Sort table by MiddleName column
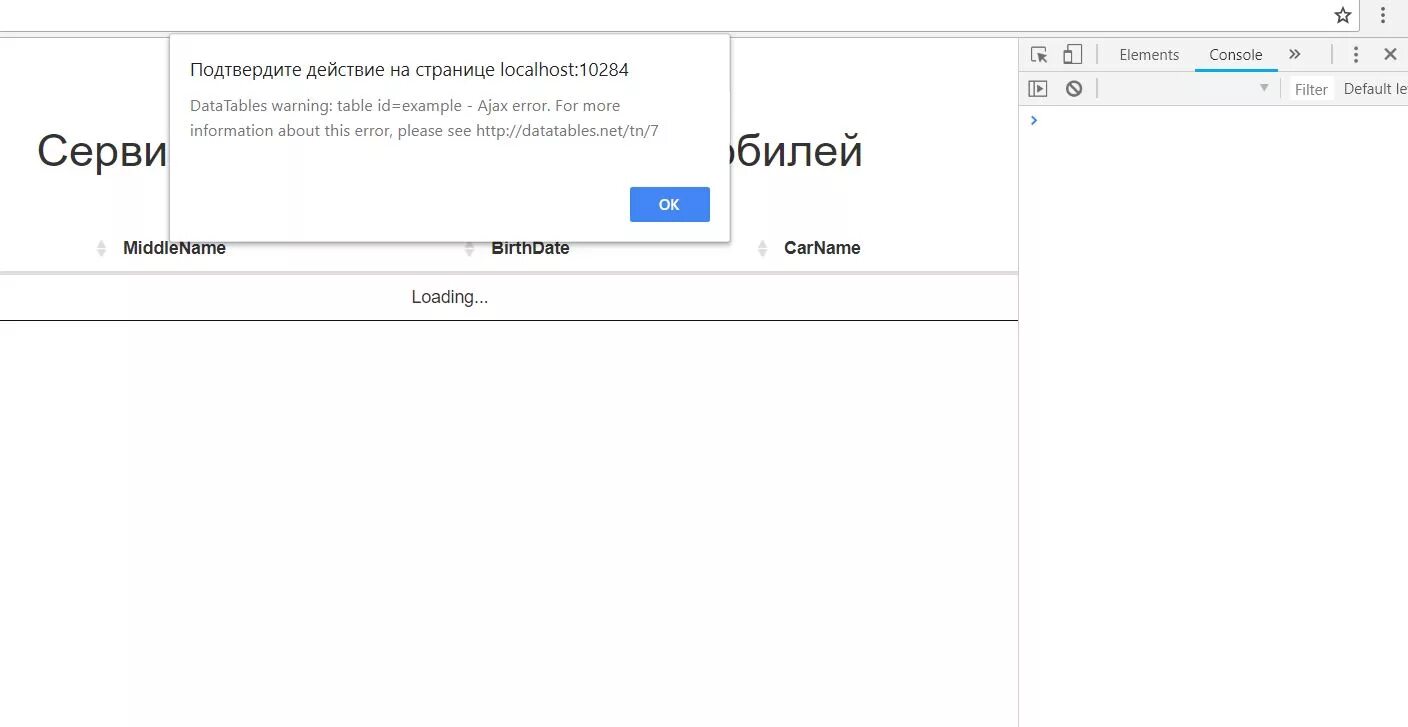Image resolution: width=1408 pixels, height=727 pixels. point(174,248)
